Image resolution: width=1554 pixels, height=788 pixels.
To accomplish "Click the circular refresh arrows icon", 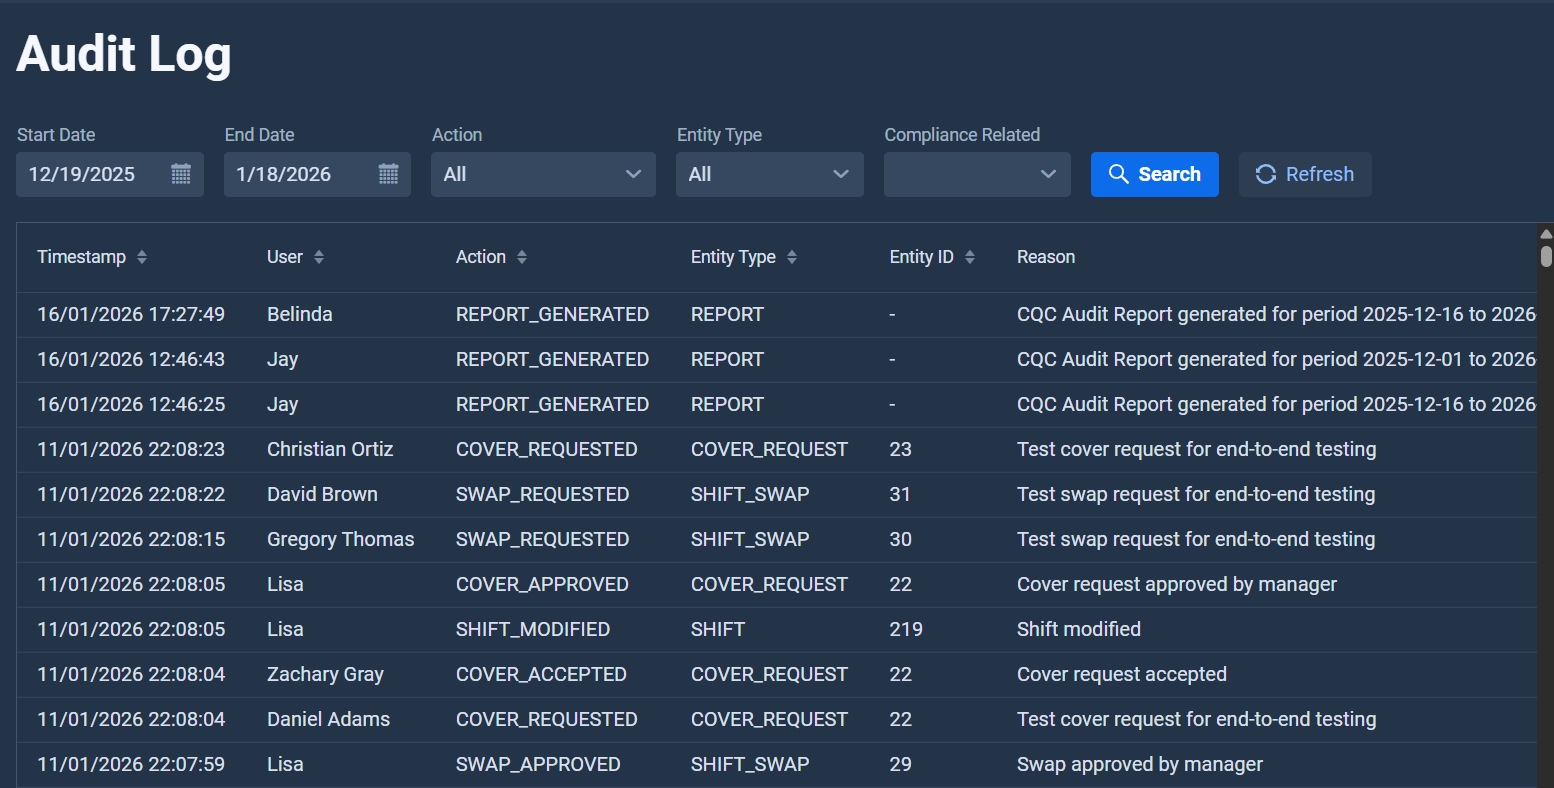I will 1265,174.
